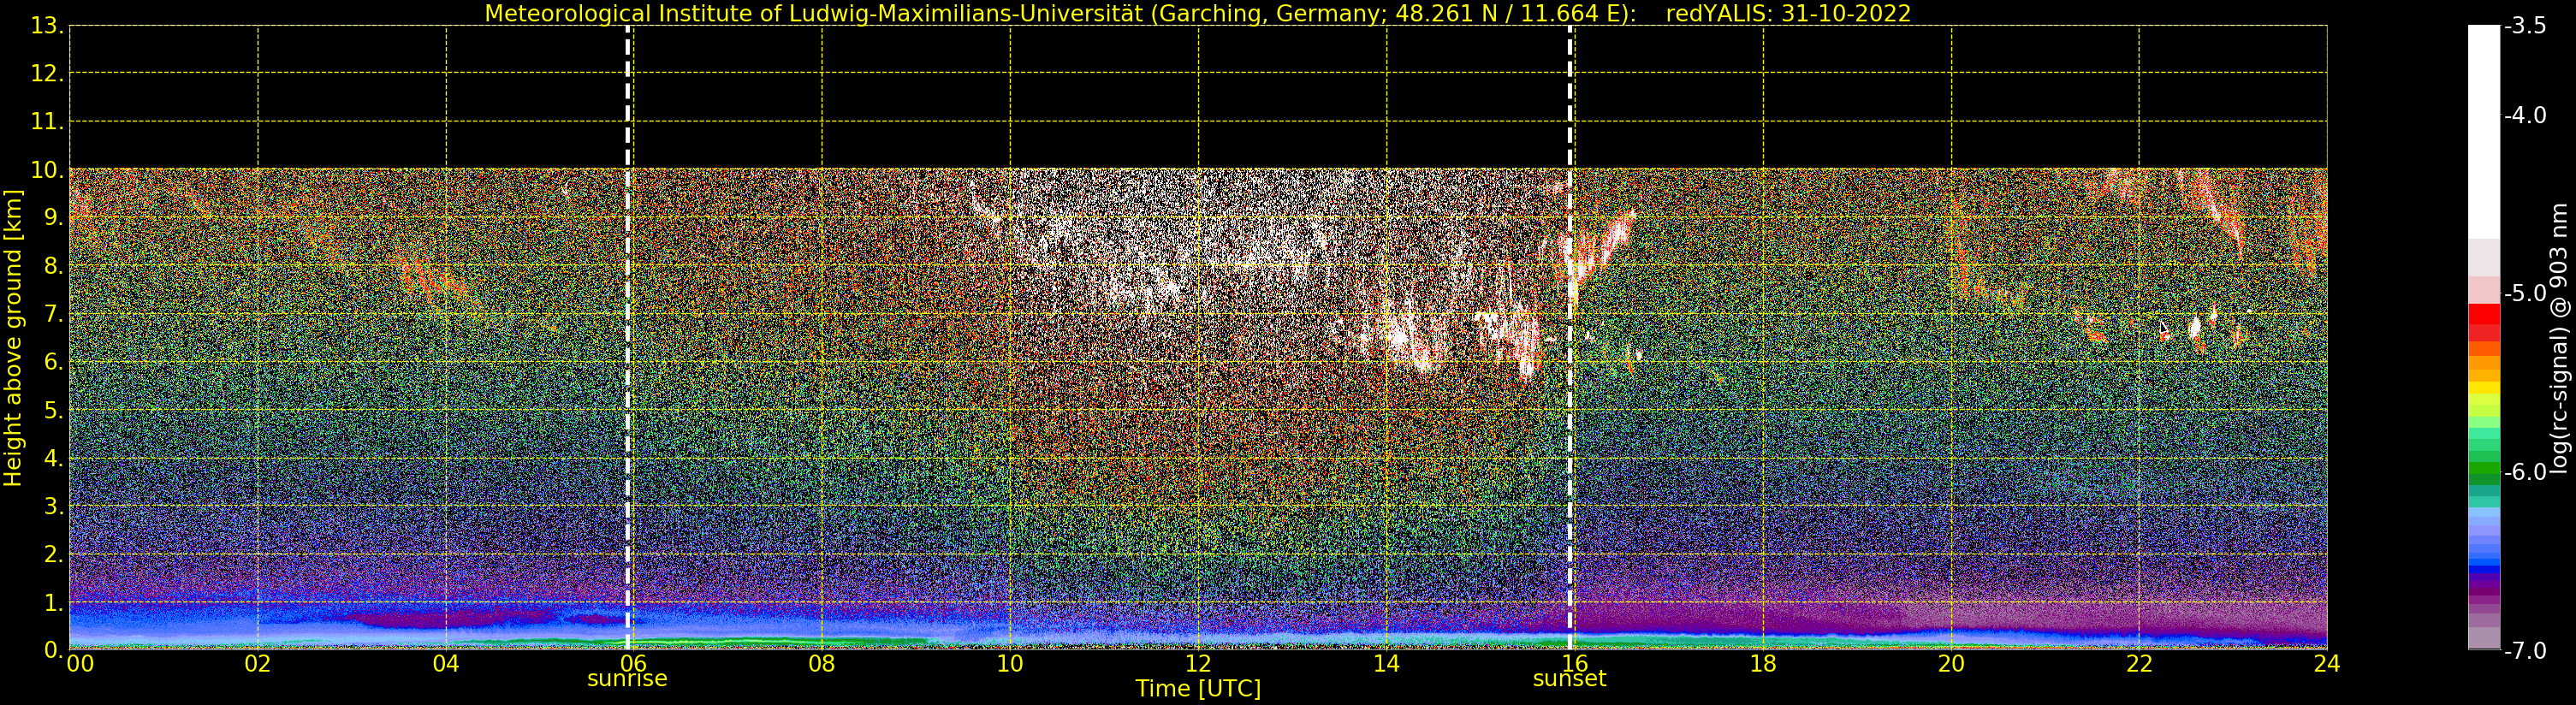The image size is (2576, 705).
Task: Click the '4.' height tick label
Action: pos(54,459)
